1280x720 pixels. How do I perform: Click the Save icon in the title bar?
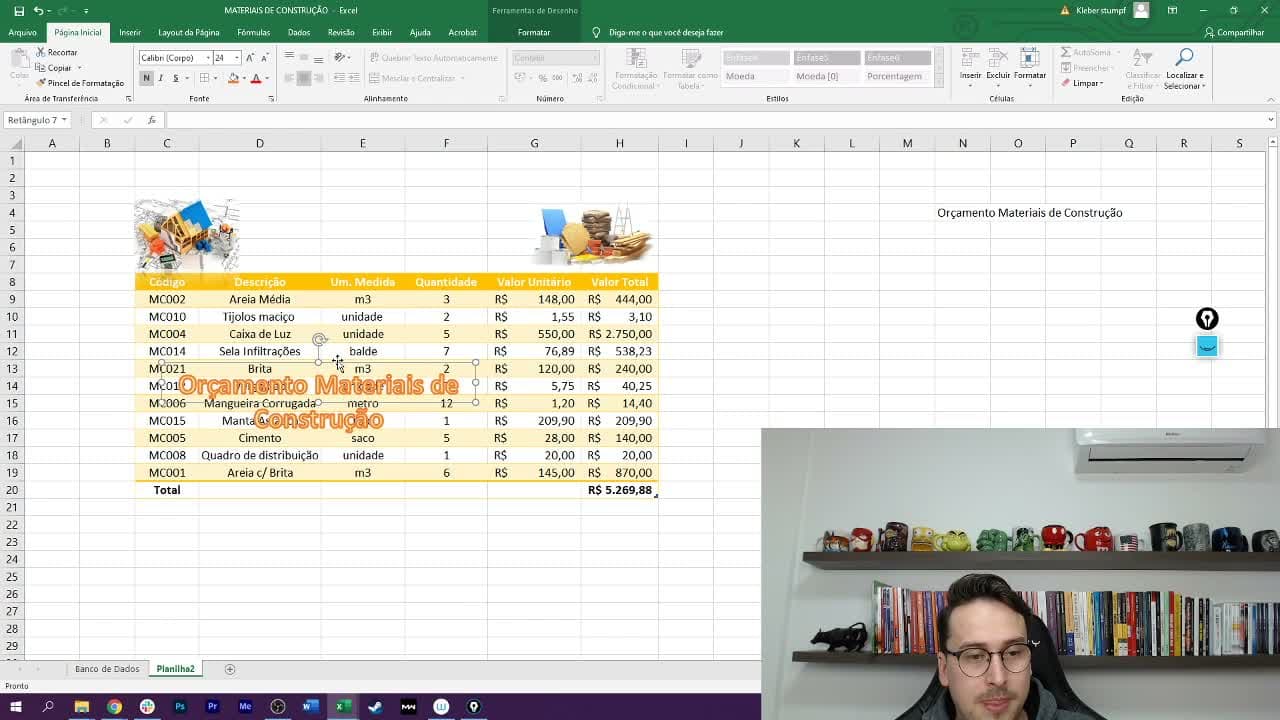(18, 10)
